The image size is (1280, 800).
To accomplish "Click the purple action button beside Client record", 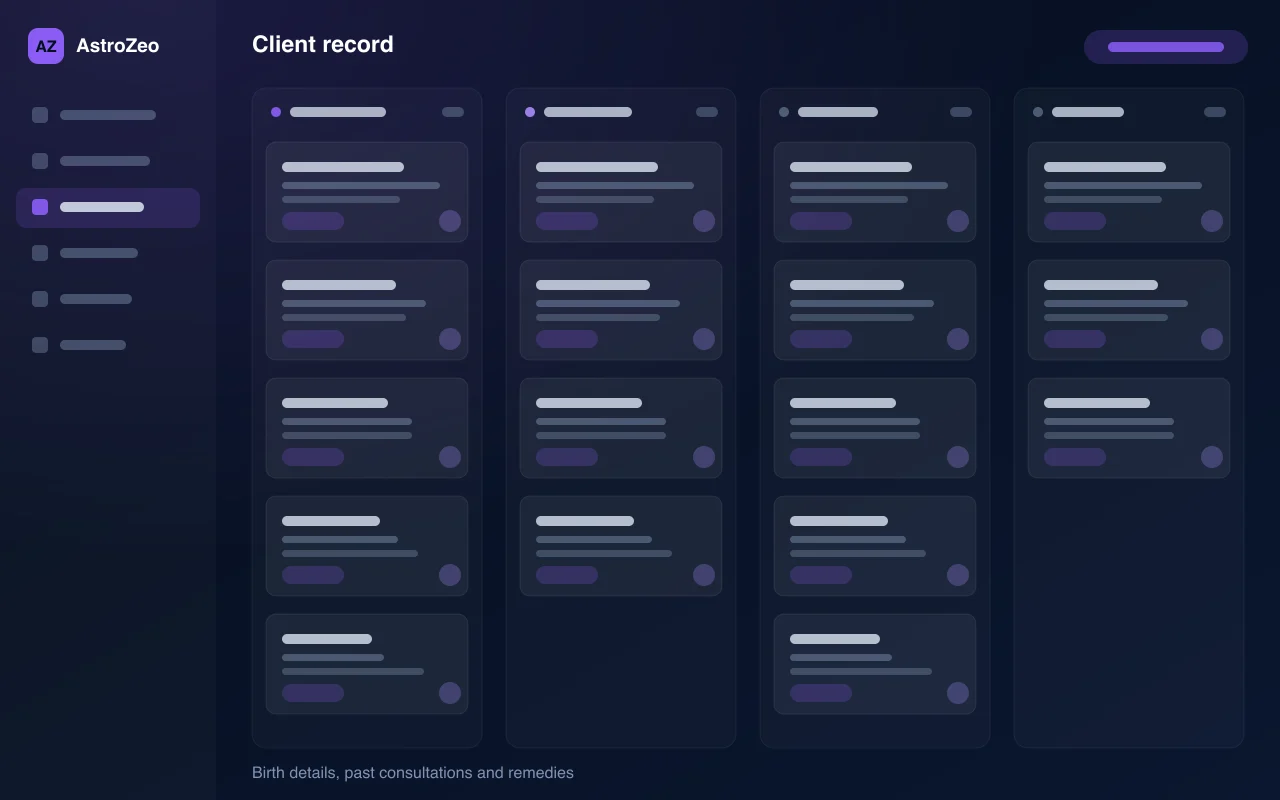I will click(1166, 47).
